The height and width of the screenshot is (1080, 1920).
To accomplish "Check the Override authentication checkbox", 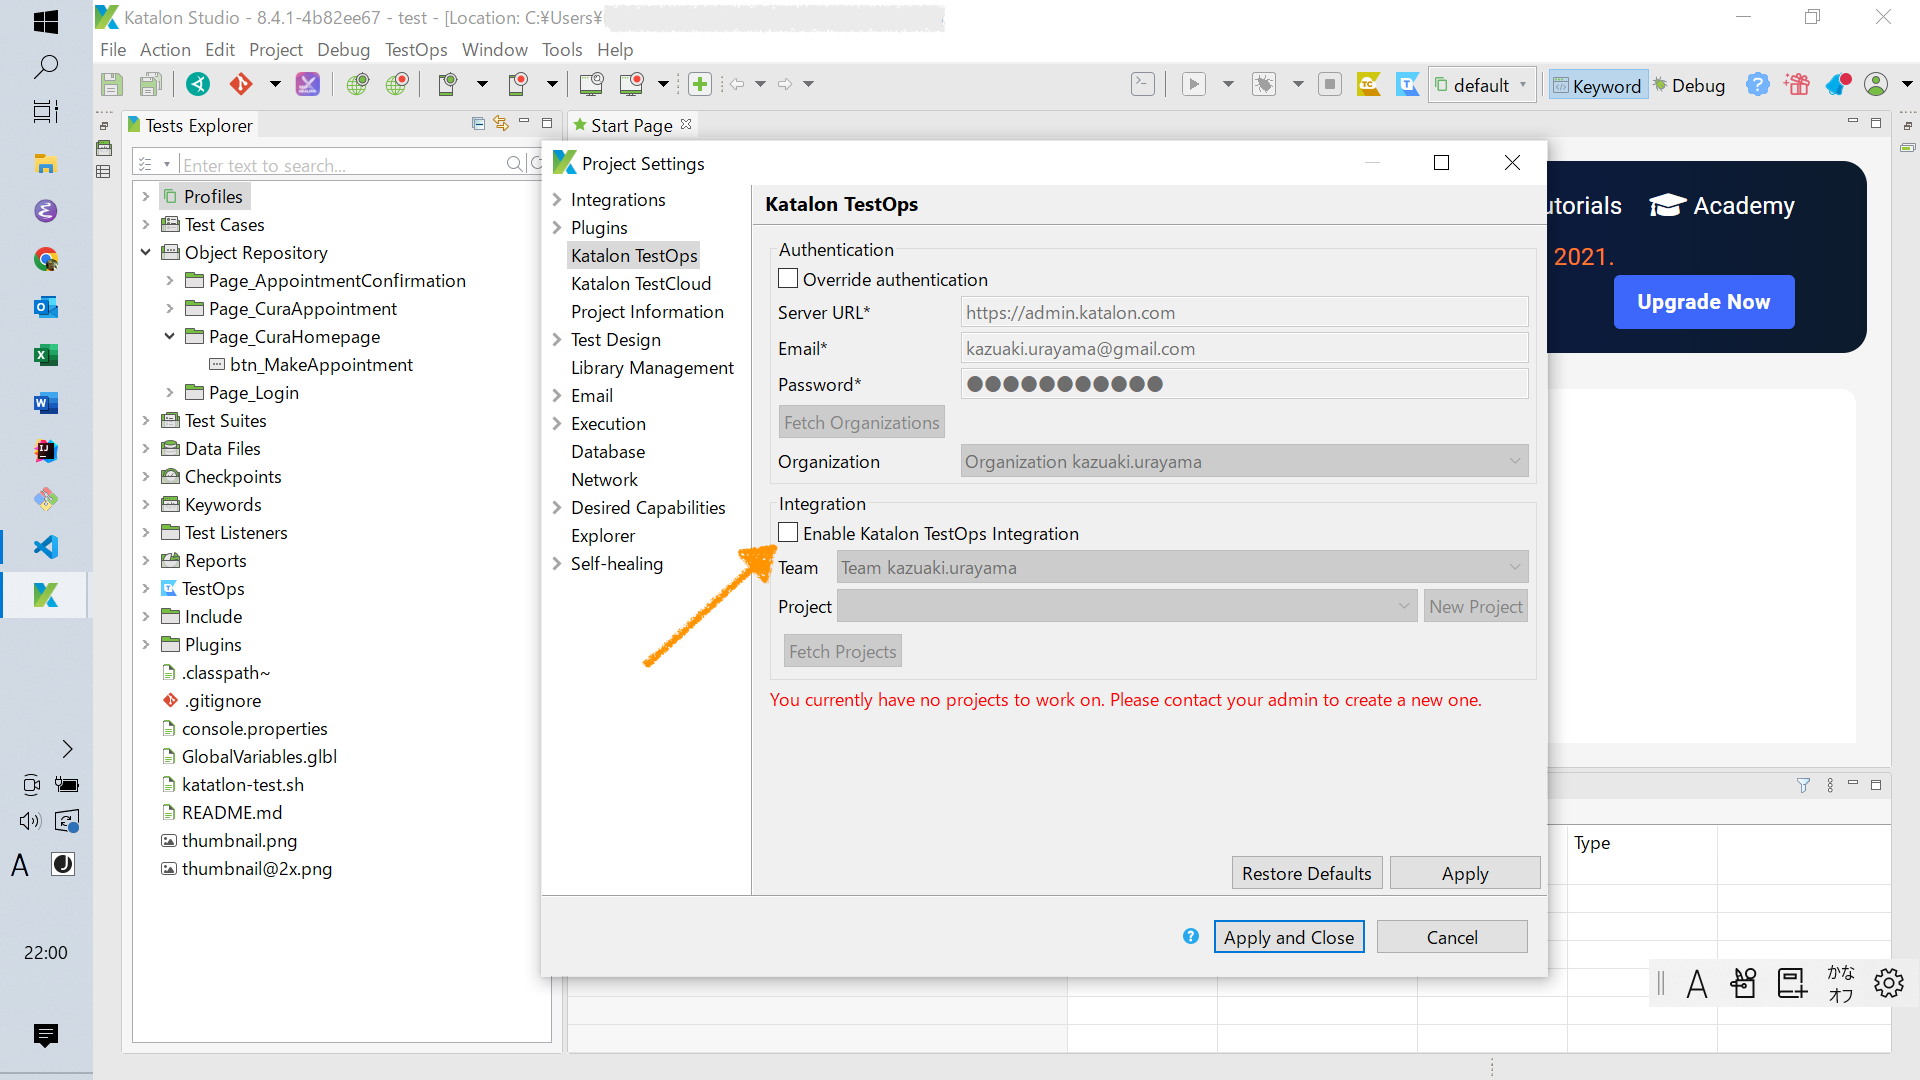I will (788, 279).
